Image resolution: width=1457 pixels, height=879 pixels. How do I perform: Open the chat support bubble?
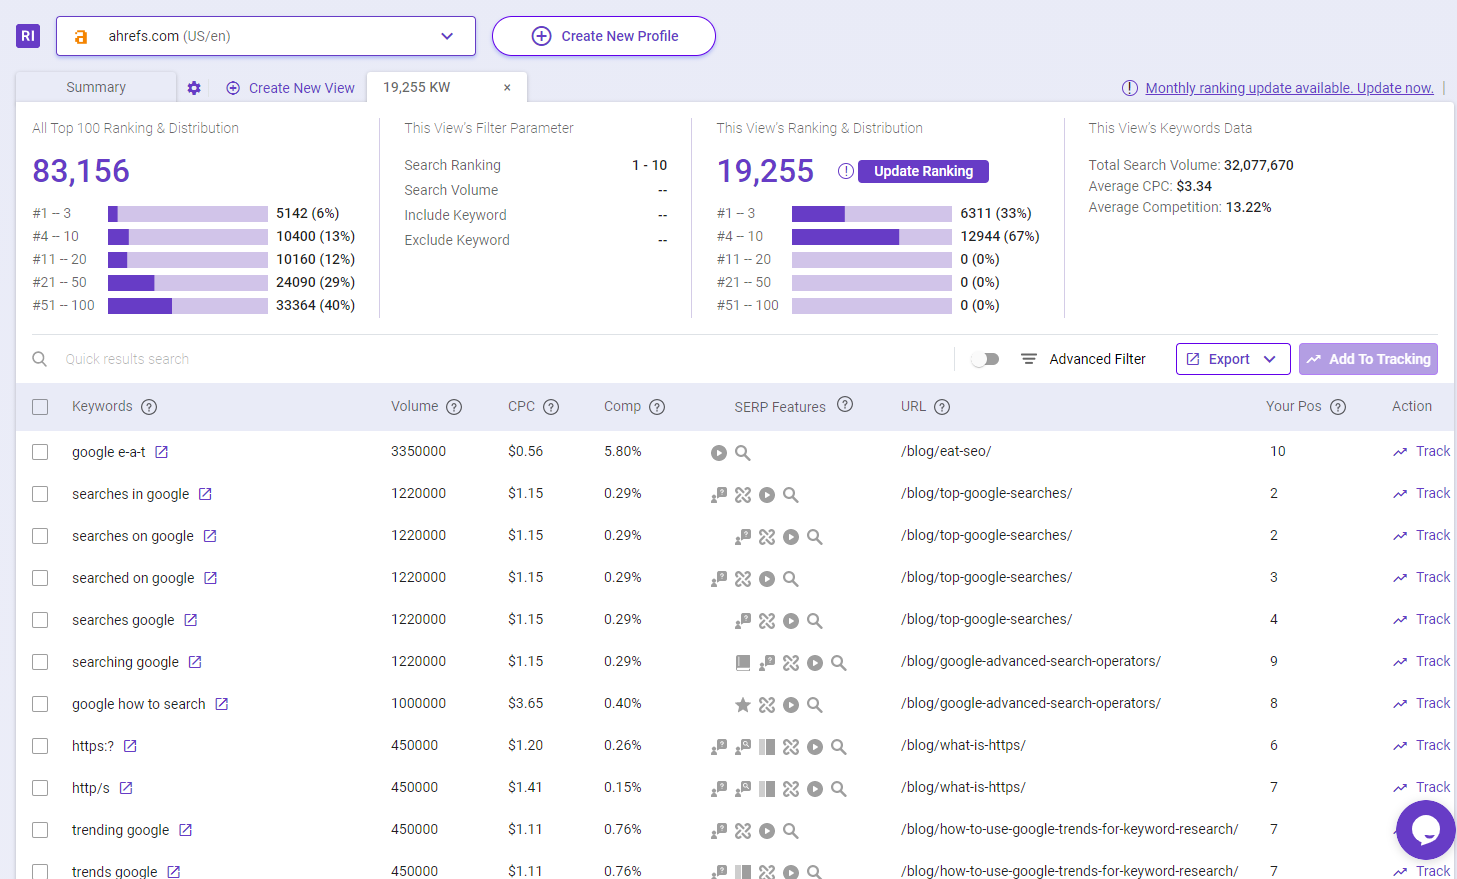point(1425,829)
